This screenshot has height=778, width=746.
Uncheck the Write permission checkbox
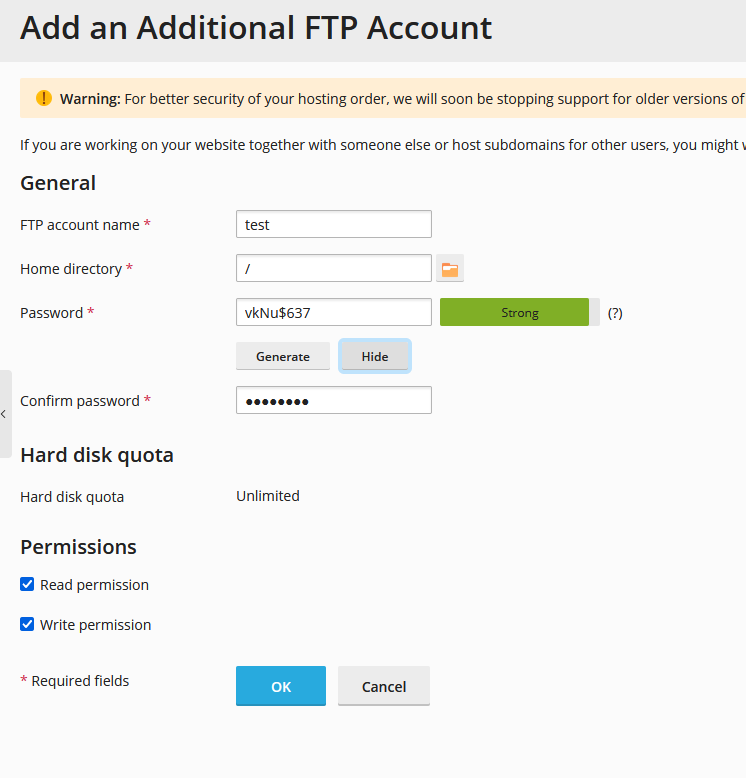(x=27, y=624)
